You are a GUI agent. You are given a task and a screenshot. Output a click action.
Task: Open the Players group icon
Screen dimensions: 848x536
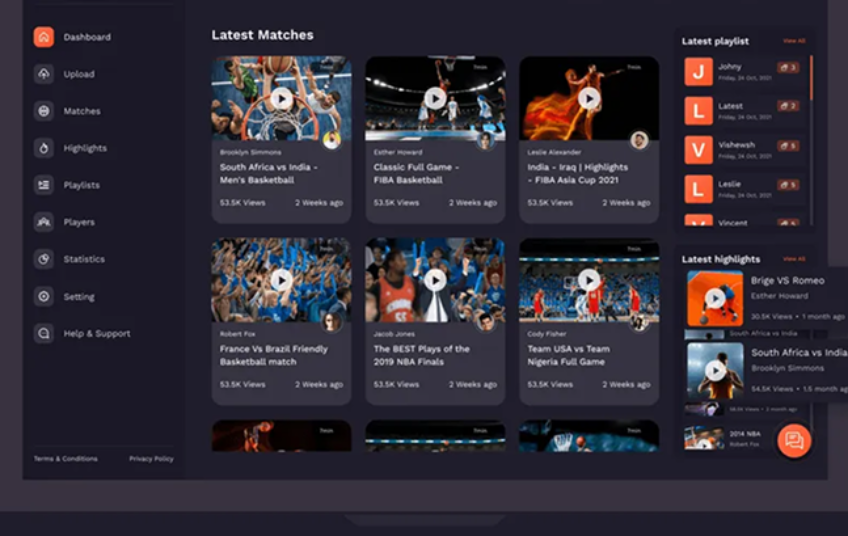(x=44, y=222)
